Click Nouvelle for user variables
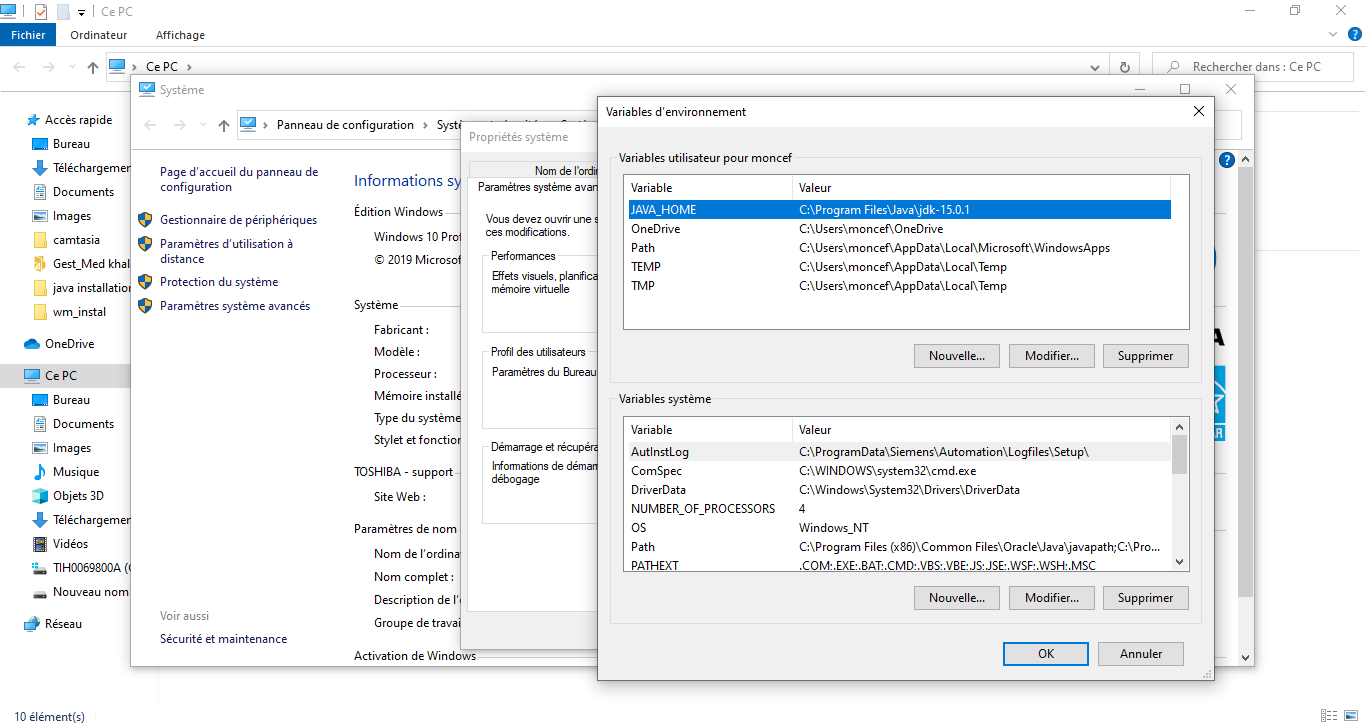This screenshot has height=728, width=1366. [956, 356]
